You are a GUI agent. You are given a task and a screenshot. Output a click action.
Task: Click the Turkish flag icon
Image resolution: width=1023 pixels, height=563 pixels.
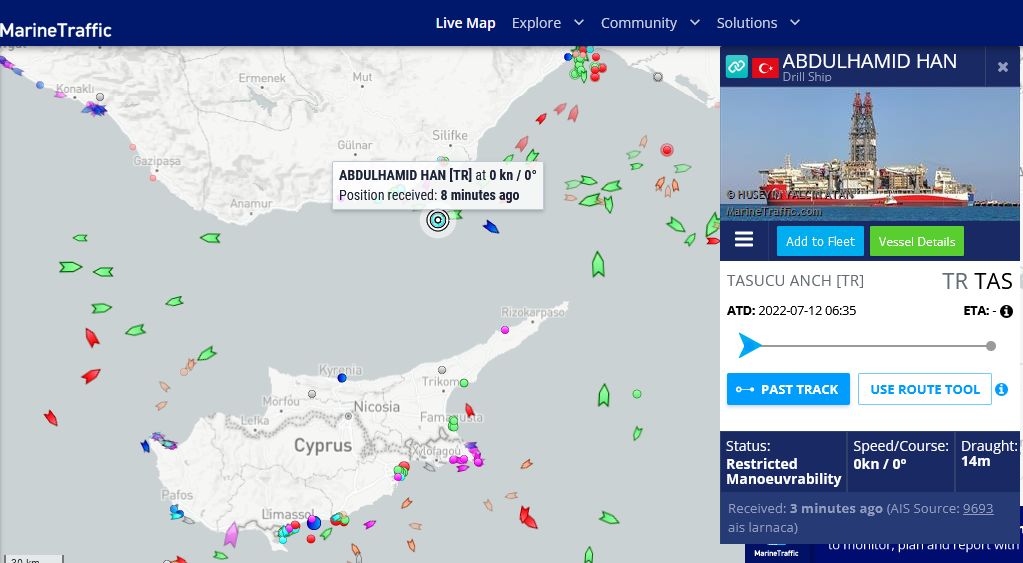(x=765, y=68)
